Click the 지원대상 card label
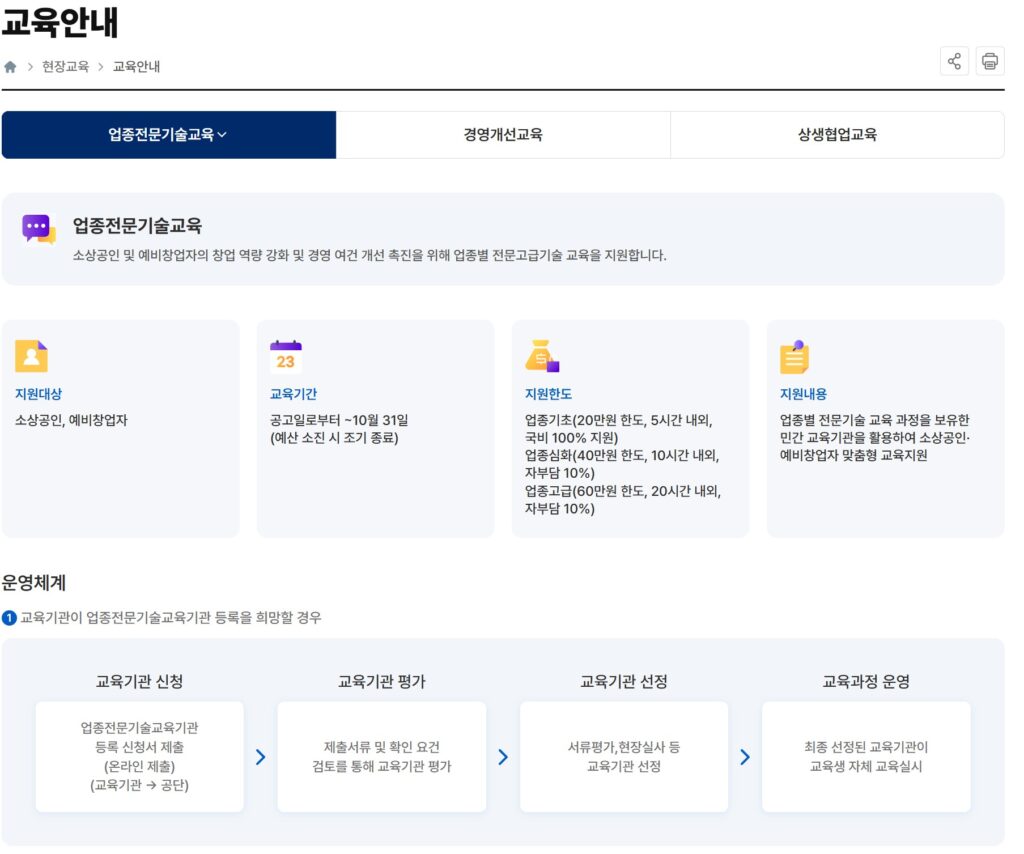This screenshot has width=1024, height=854. coord(39,394)
